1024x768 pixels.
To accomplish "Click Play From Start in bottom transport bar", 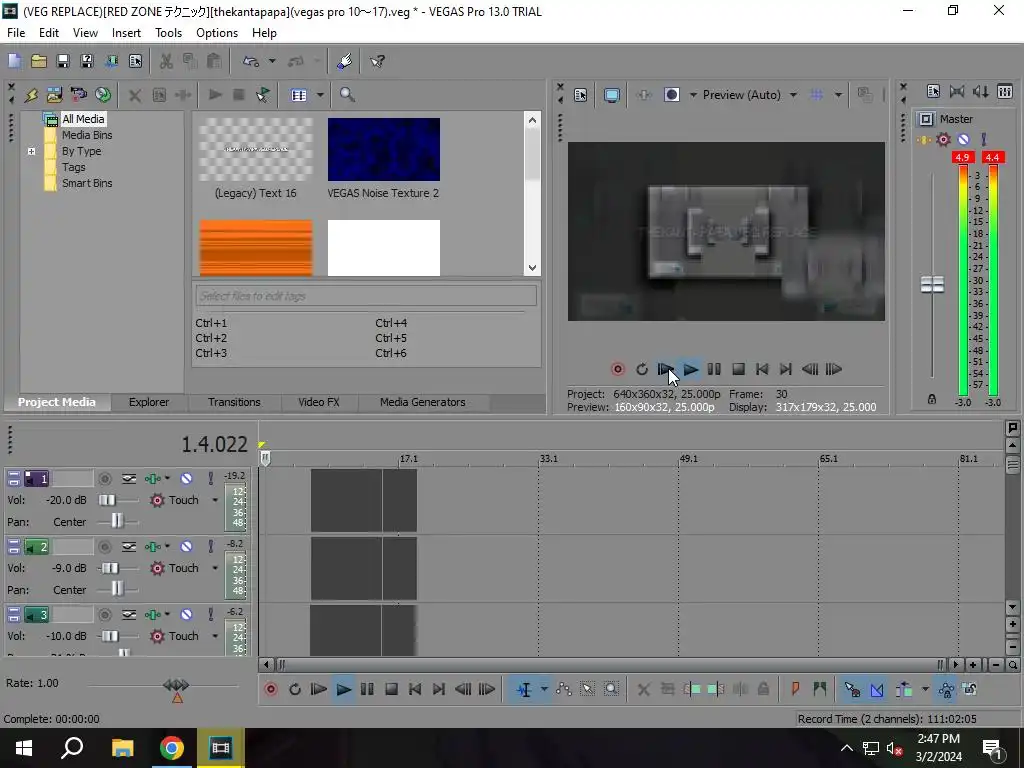I will coord(319,689).
